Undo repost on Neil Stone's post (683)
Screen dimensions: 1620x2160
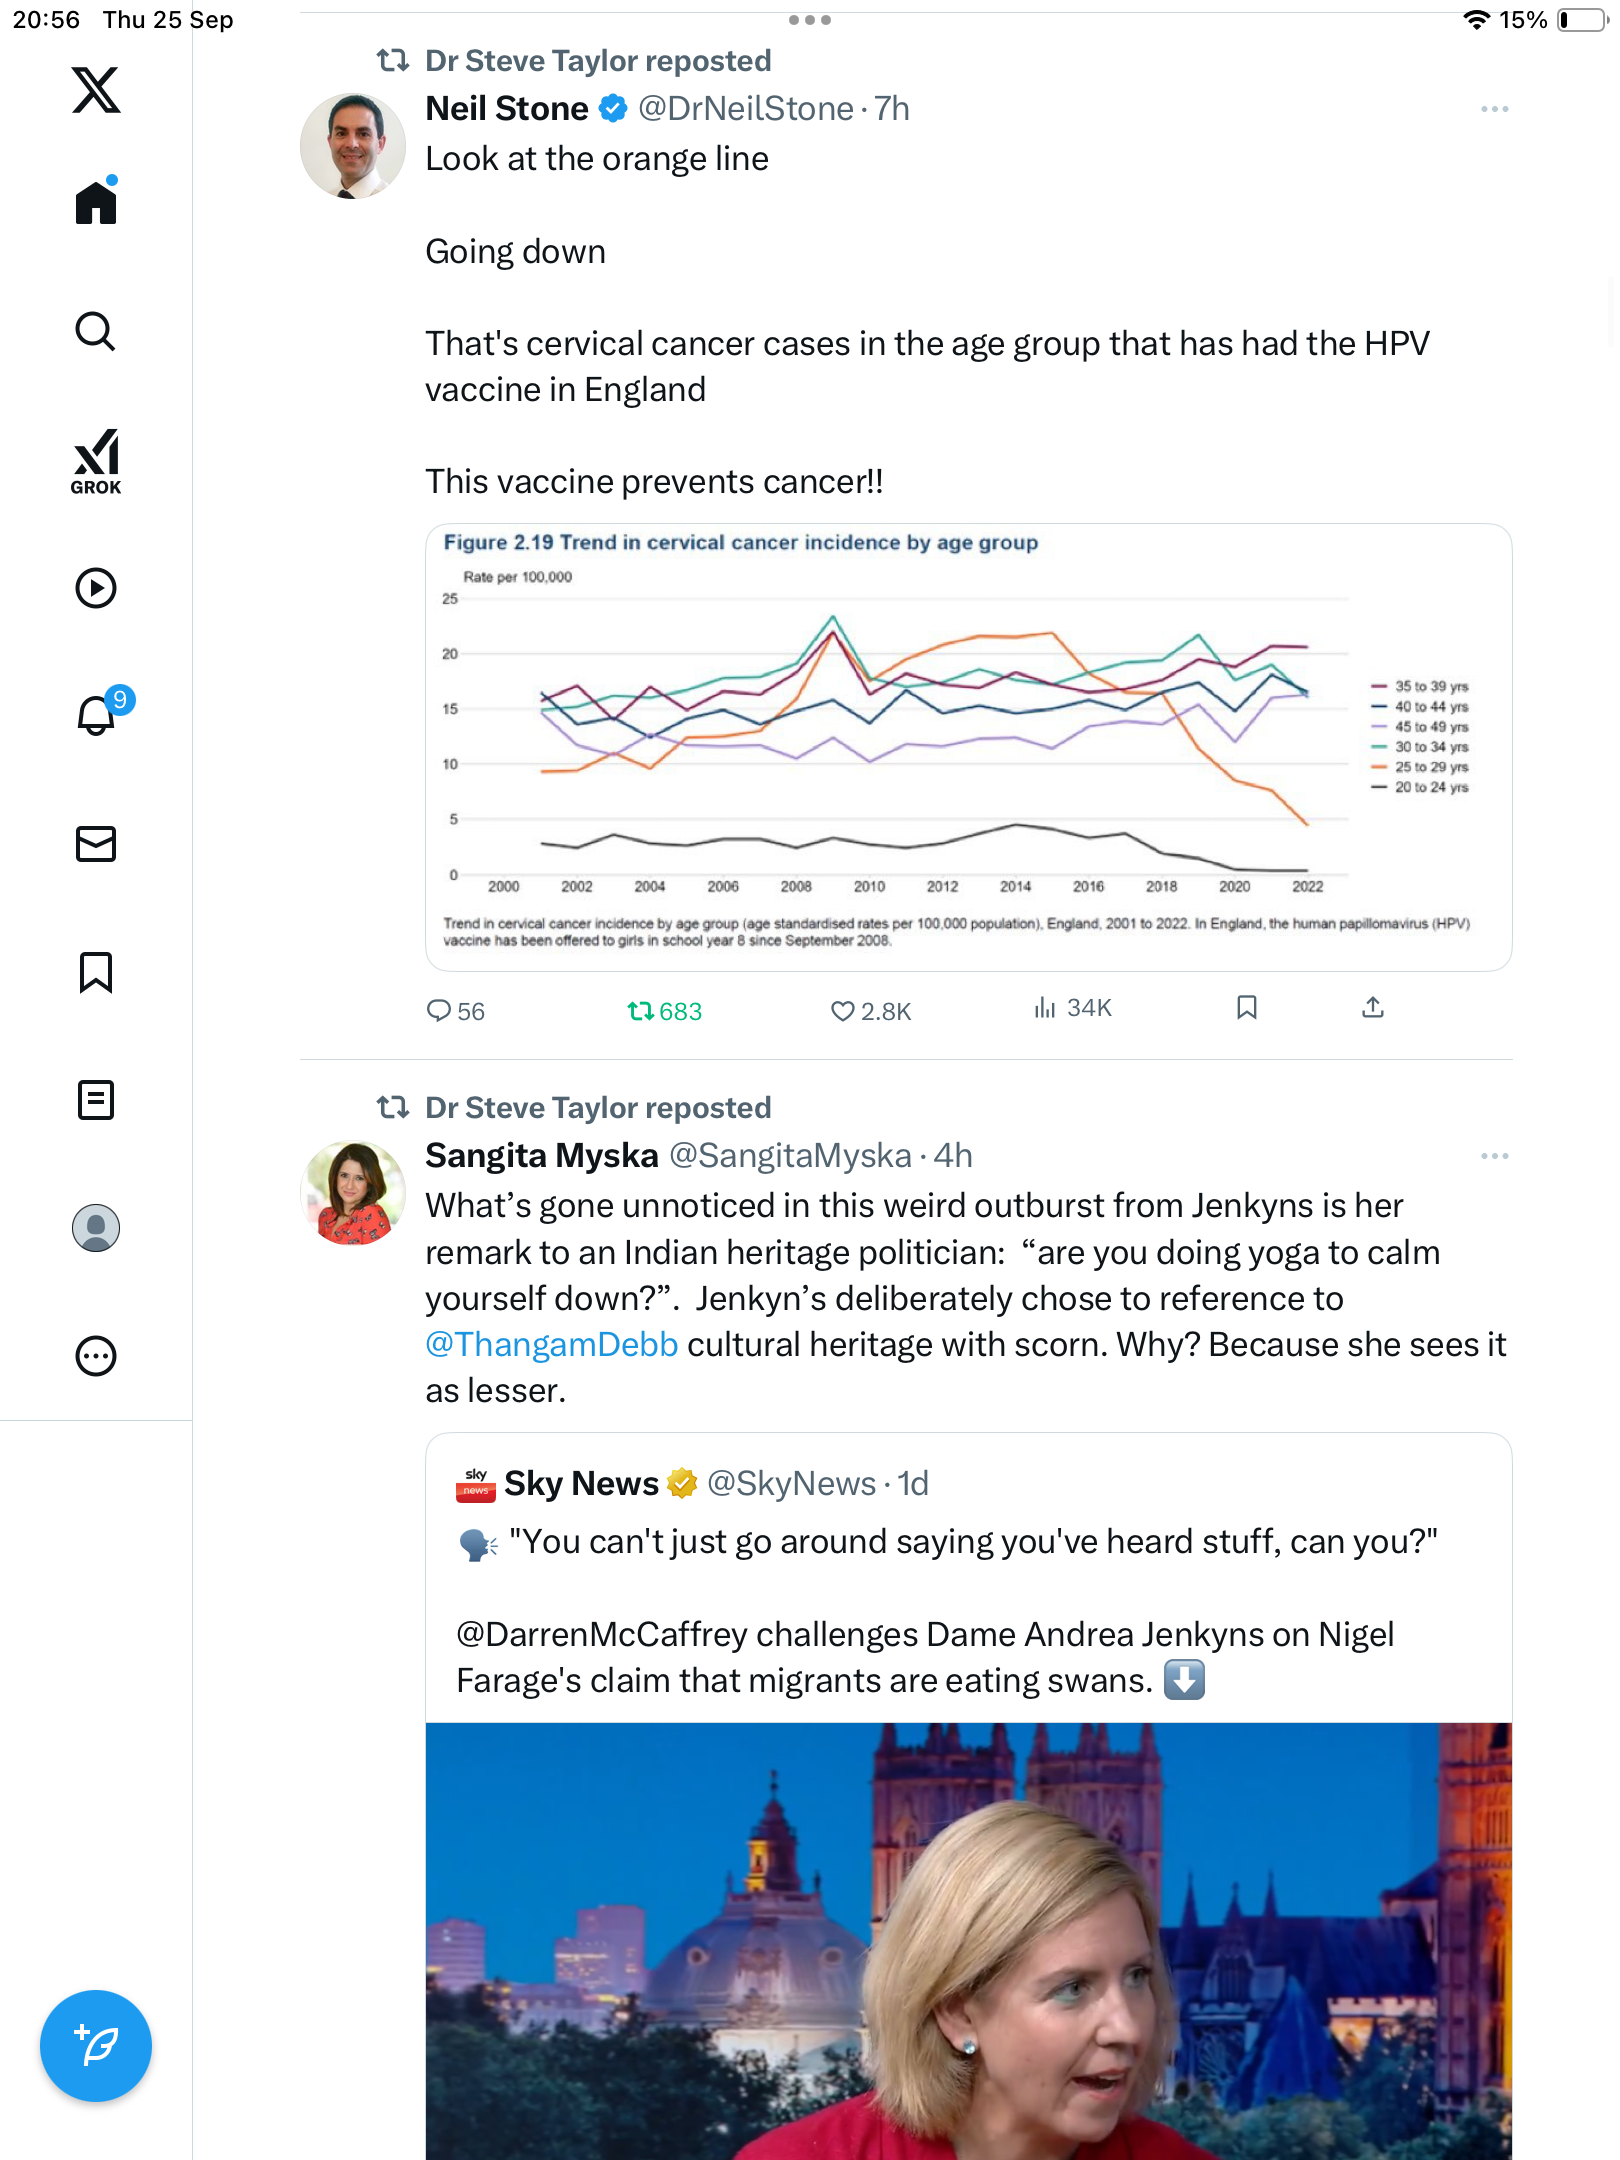641,1011
